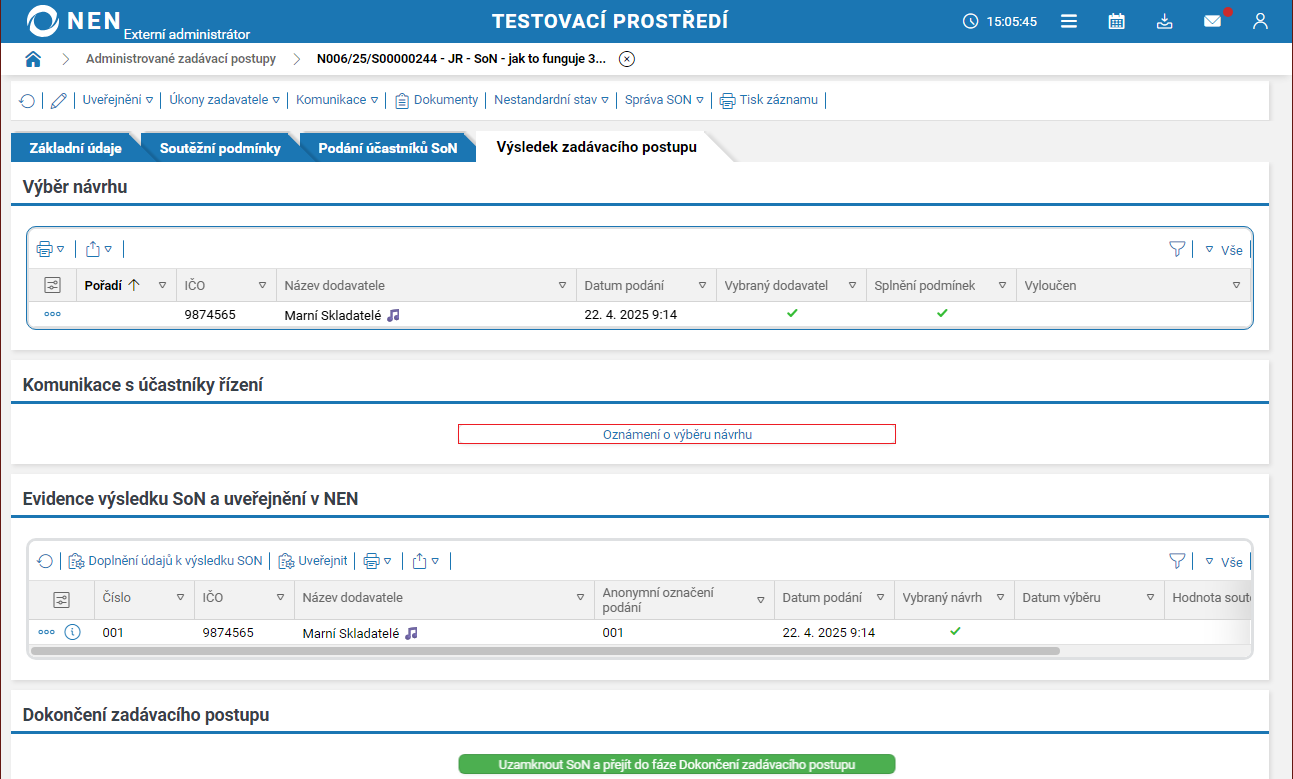1293x779 pixels.
Task: Open the messages envelope icon
Action: pos(1212,21)
